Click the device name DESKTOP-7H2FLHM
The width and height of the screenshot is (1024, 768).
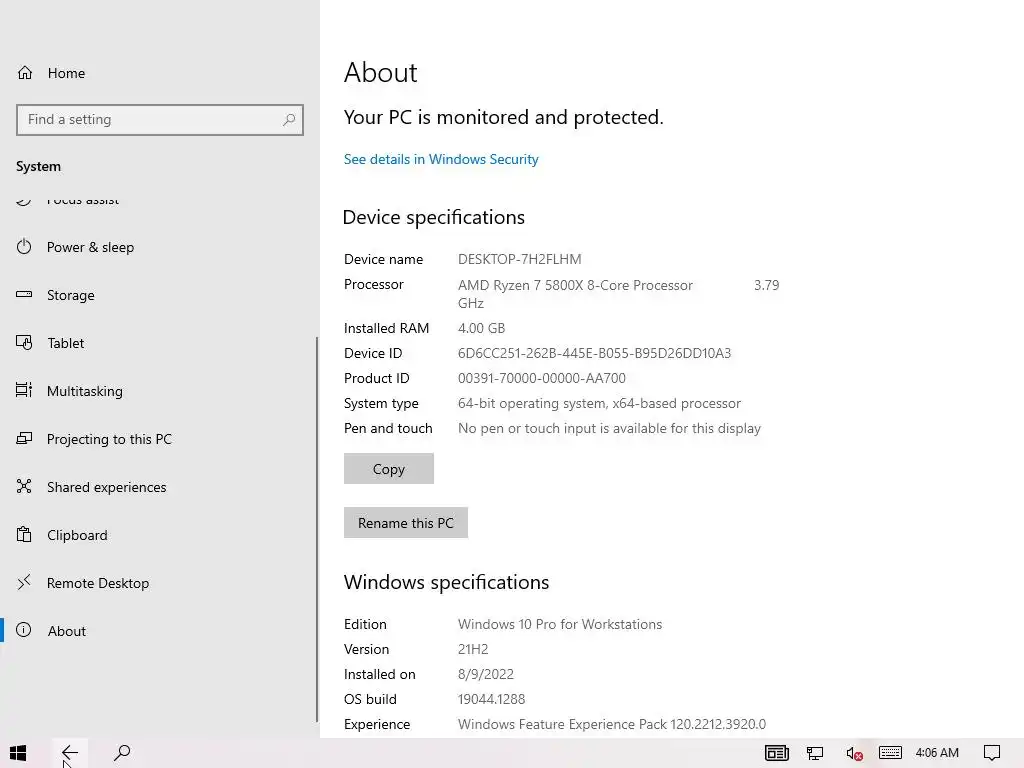pos(519,259)
